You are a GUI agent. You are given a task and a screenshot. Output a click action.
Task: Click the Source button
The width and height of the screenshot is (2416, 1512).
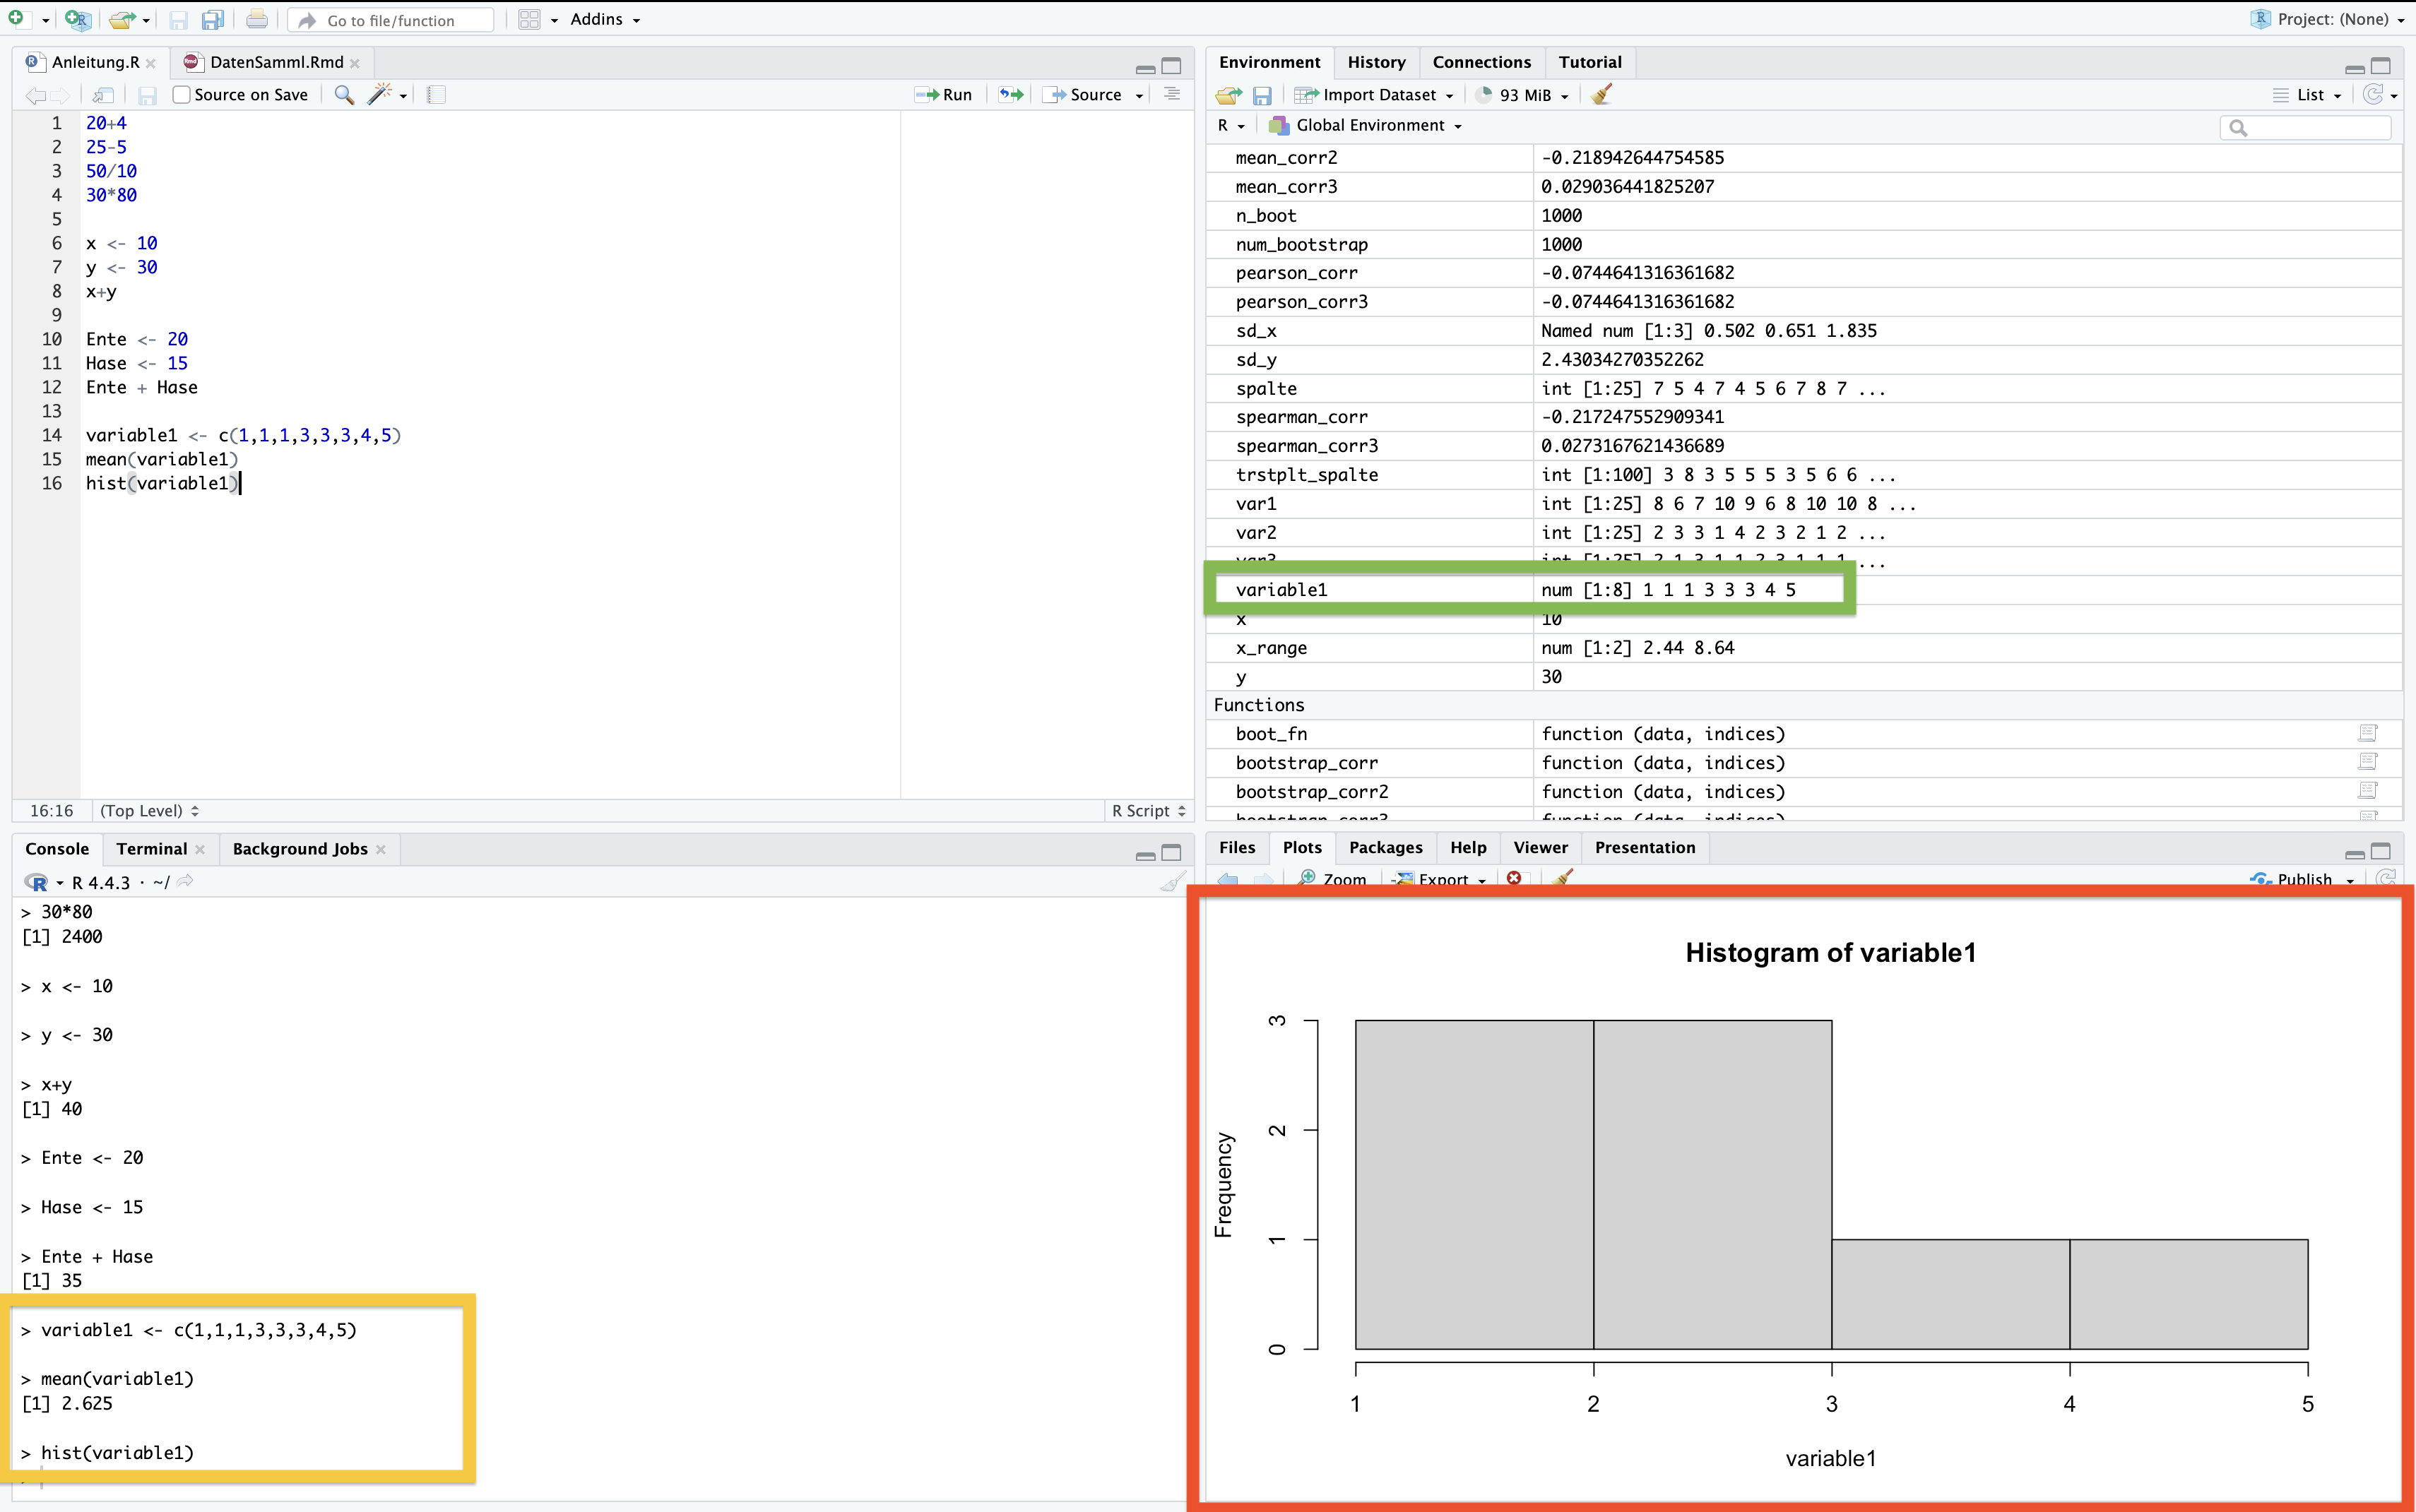click(1084, 95)
